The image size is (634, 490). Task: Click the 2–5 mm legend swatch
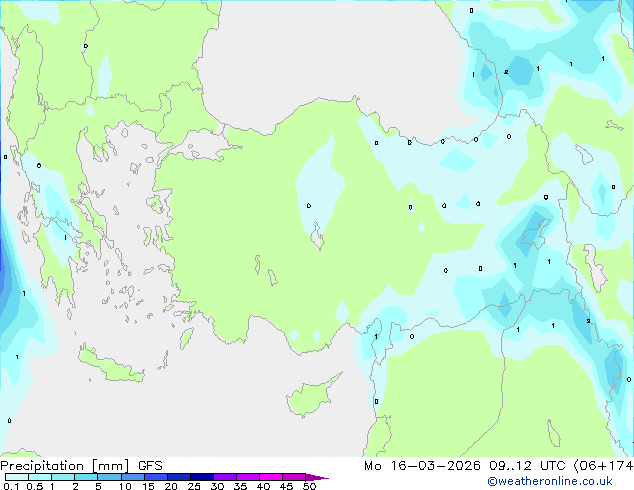pos(86,477)
